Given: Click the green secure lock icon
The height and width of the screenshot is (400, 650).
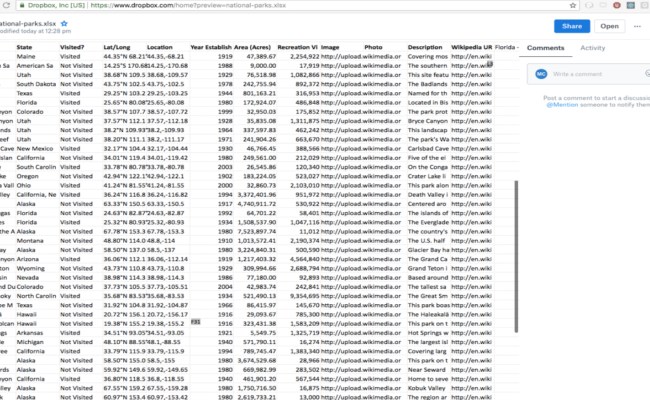Looking at the screenshot, I should click(22, 5).
